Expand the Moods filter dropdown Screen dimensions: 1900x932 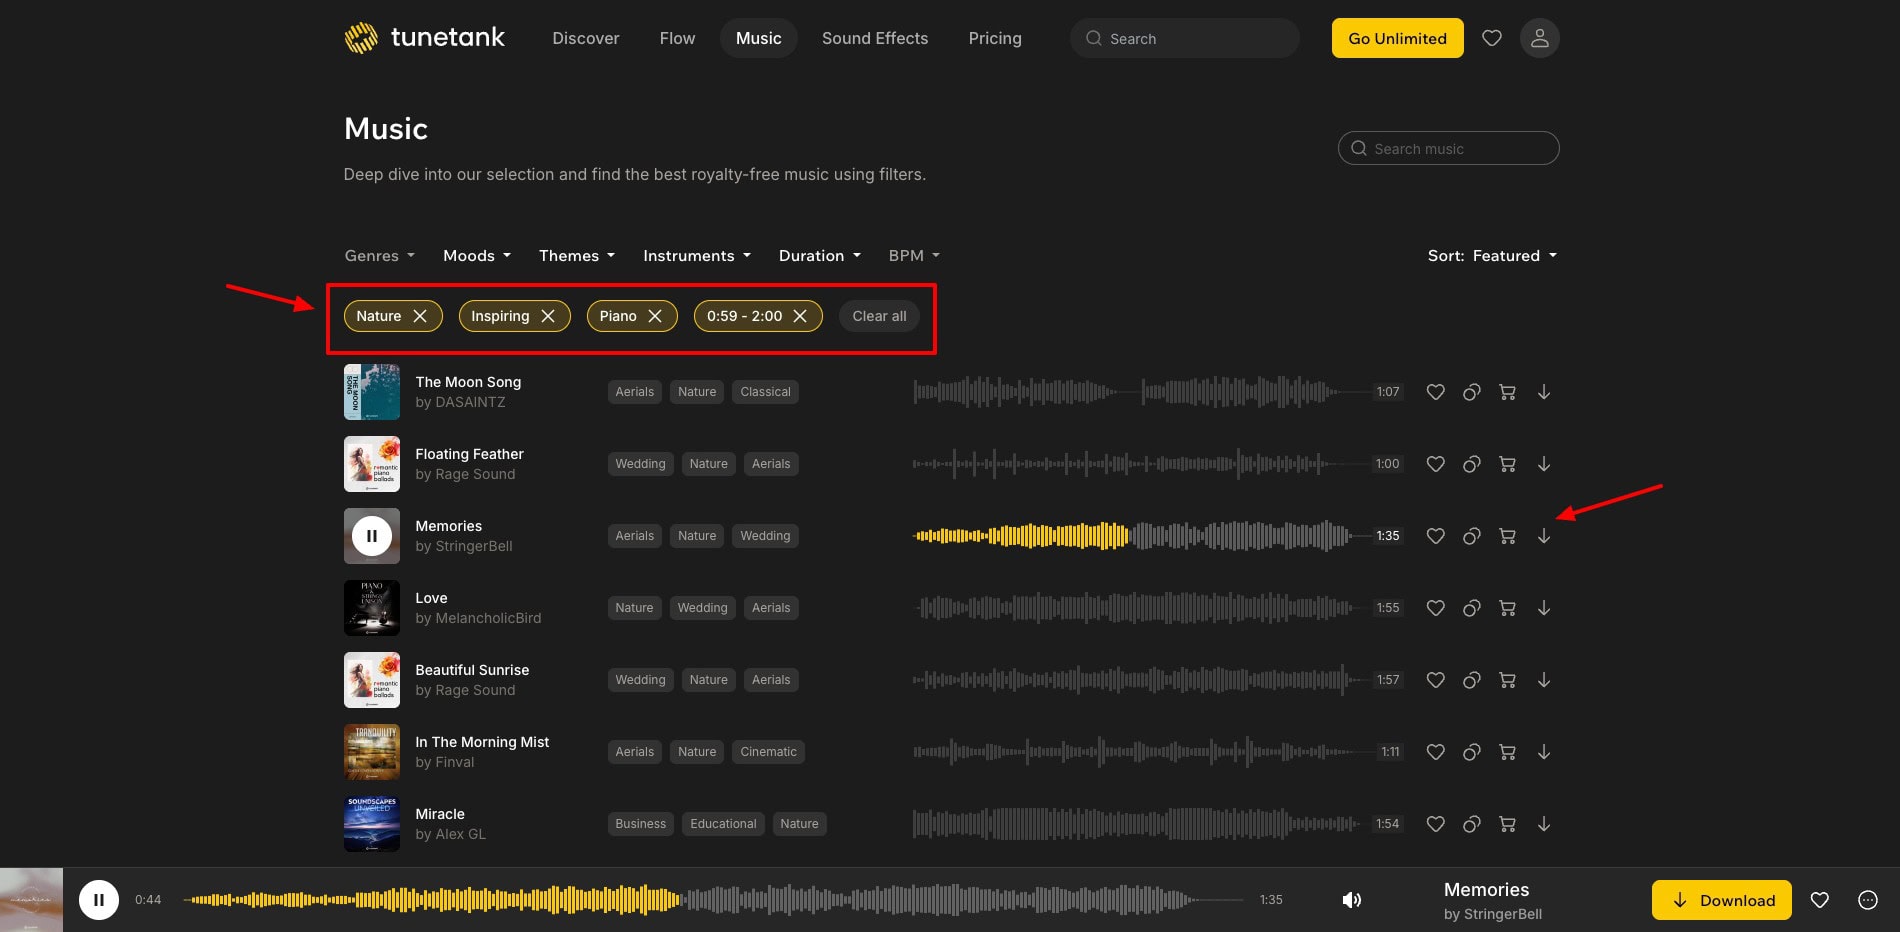[476, 256]
